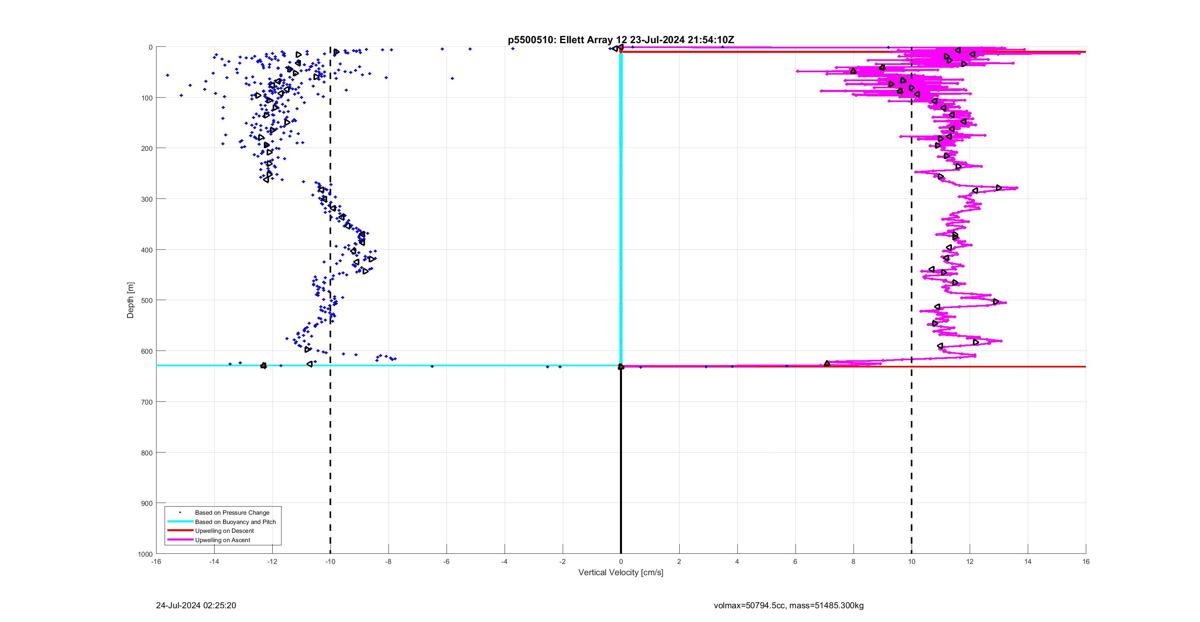Click depth axis tick label '400'

(x=146, y=250)
